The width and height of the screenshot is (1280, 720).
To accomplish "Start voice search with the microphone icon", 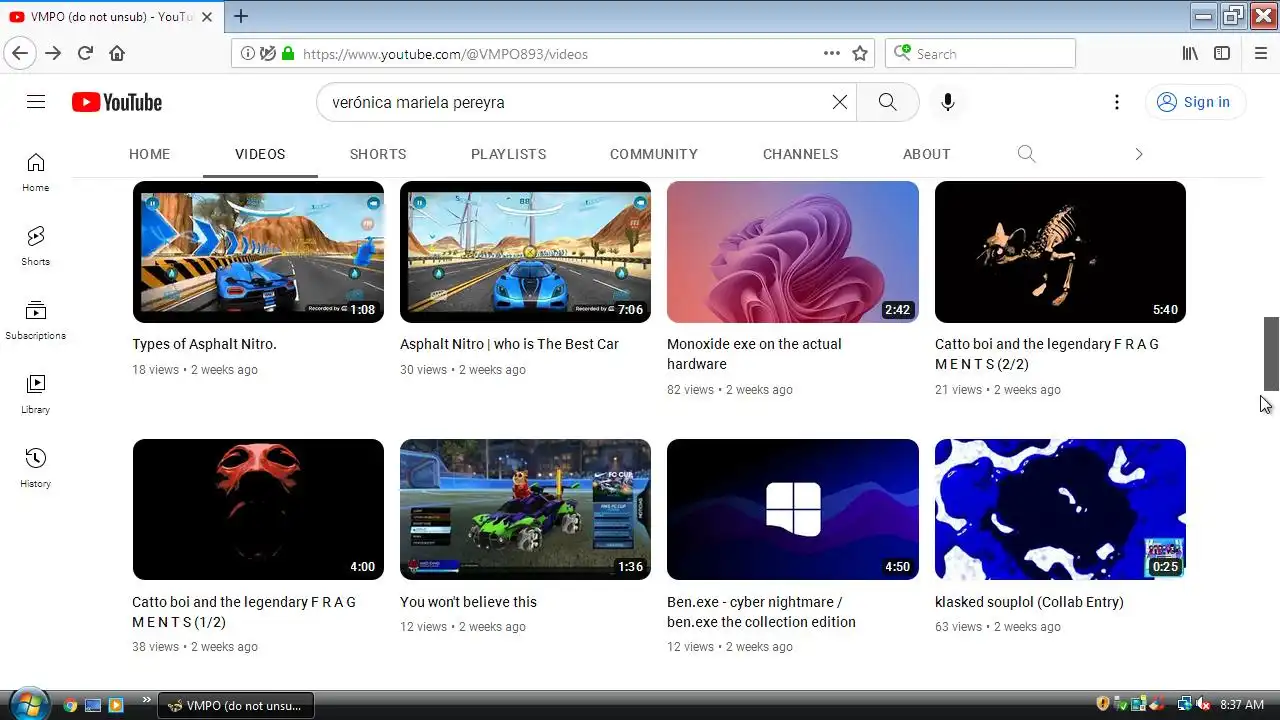I will pyautogui.click(x=948, y=102).
